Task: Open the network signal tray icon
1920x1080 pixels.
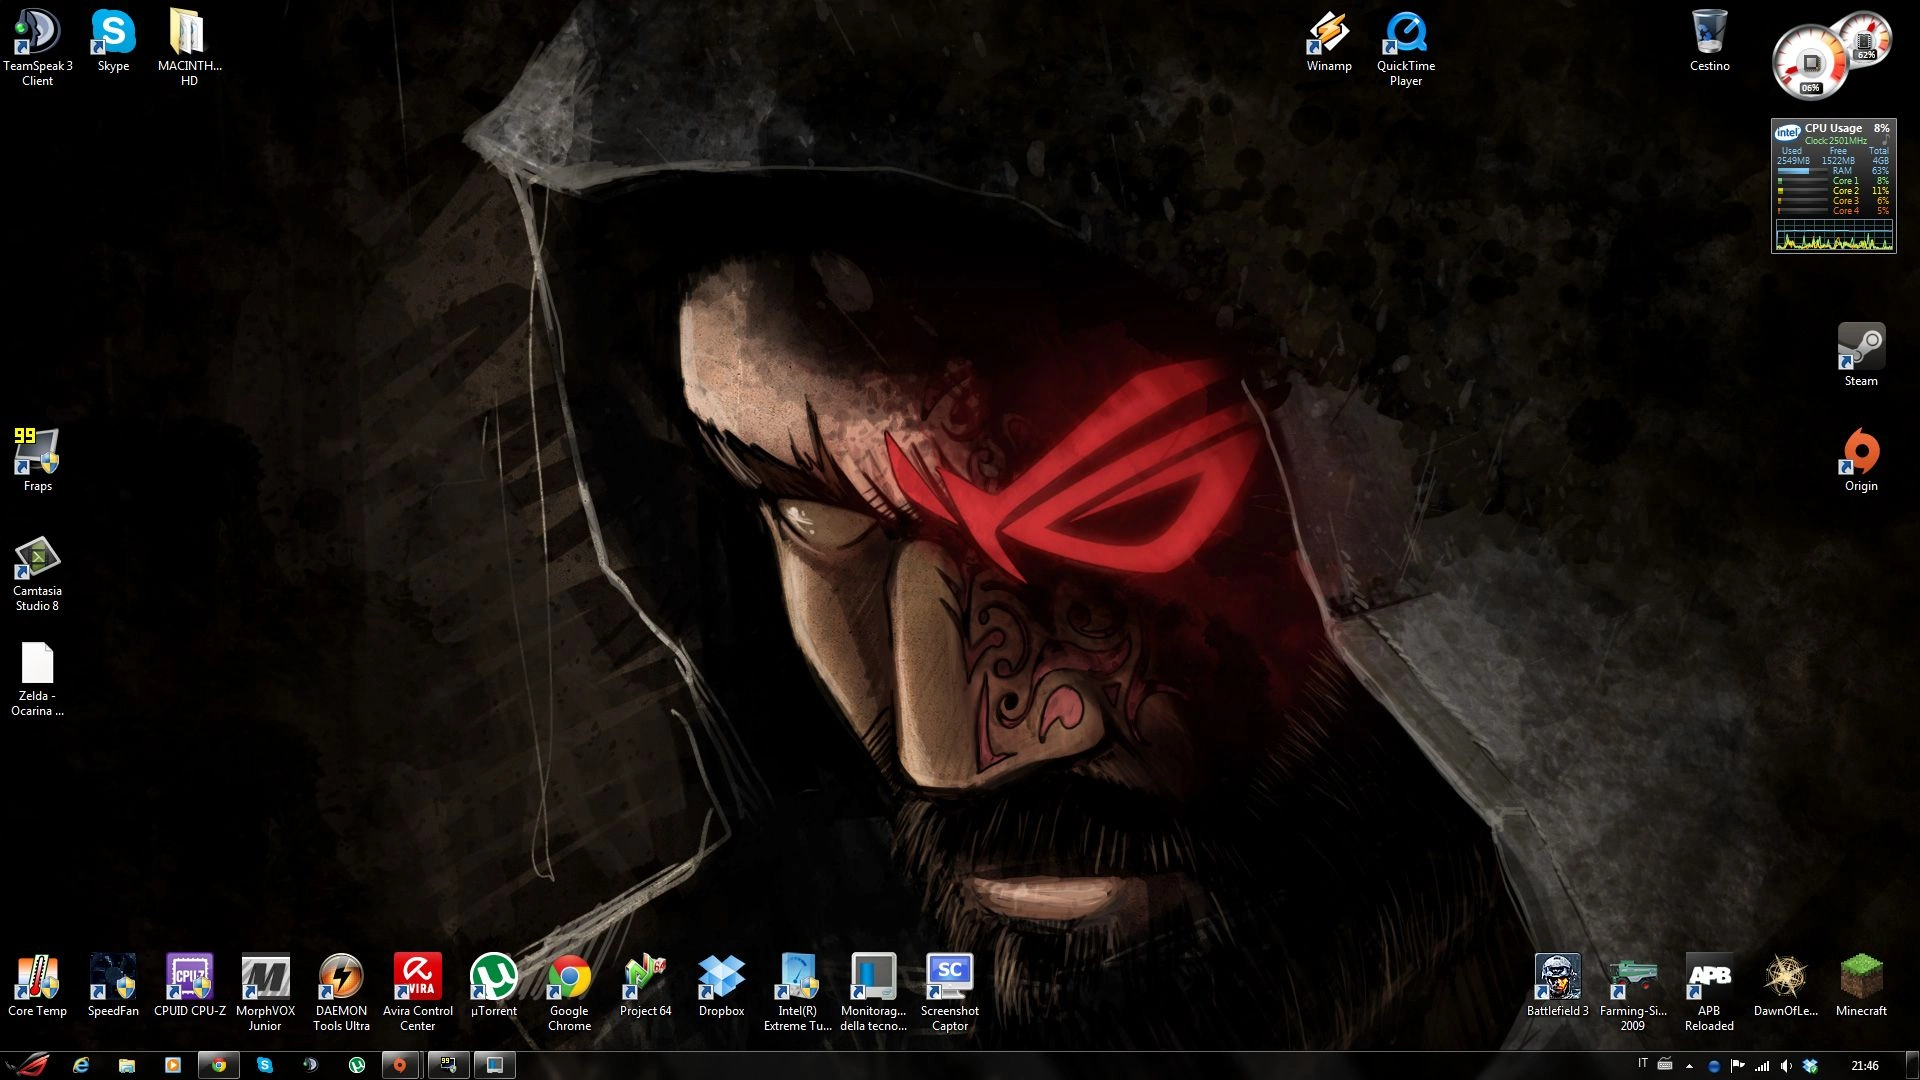Action: click(x=1762, y=1066)
